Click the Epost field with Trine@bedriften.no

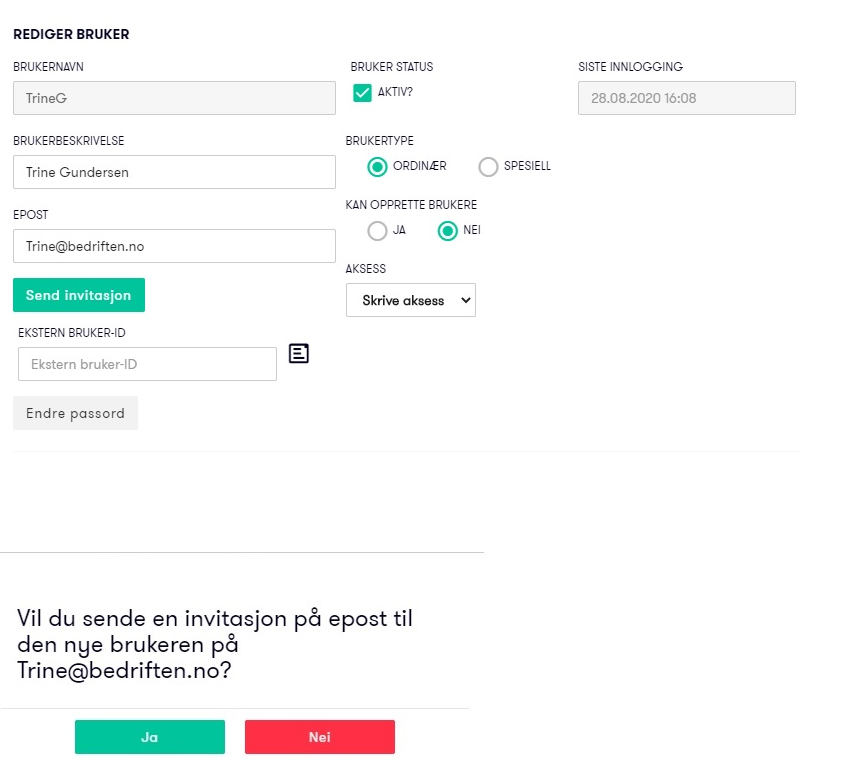point(174,246)
